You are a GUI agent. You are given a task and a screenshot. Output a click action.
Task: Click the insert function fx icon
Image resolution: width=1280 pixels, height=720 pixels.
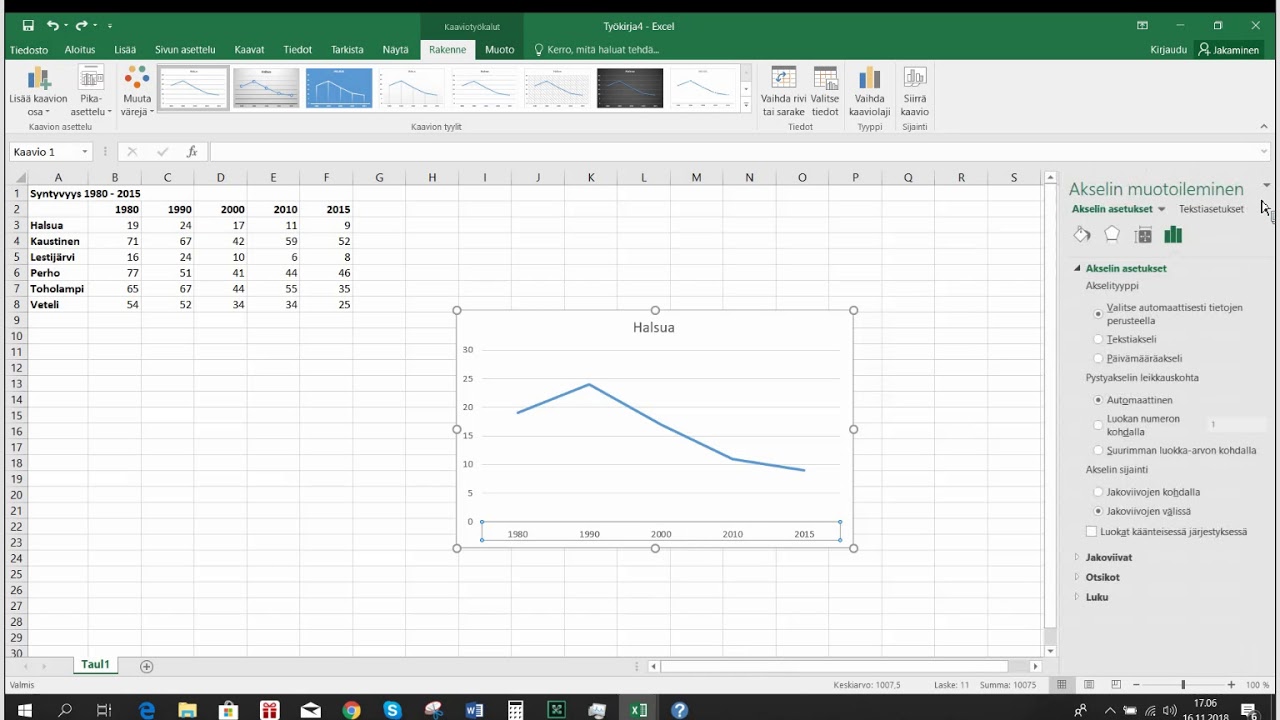click(x=192, y=152)
